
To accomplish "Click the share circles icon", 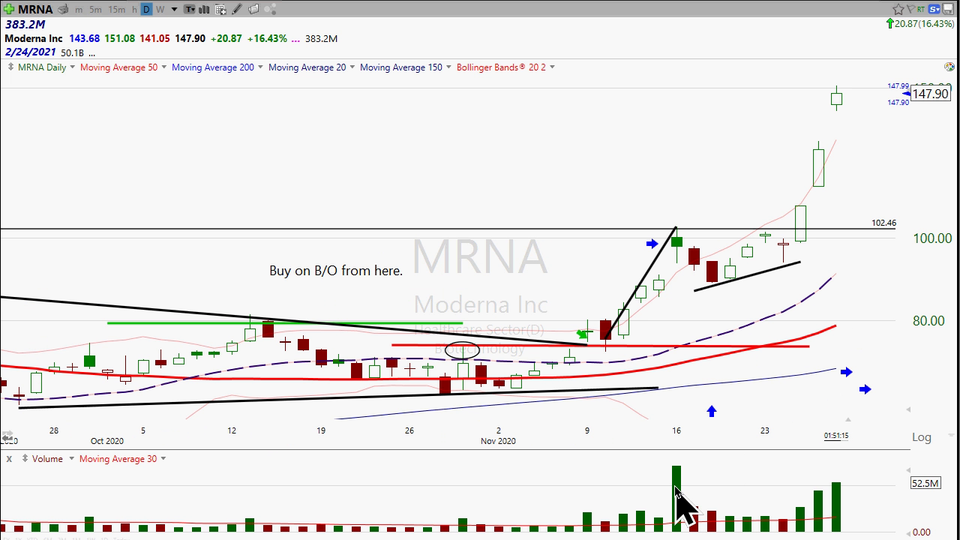I will (x=270, y=9).
